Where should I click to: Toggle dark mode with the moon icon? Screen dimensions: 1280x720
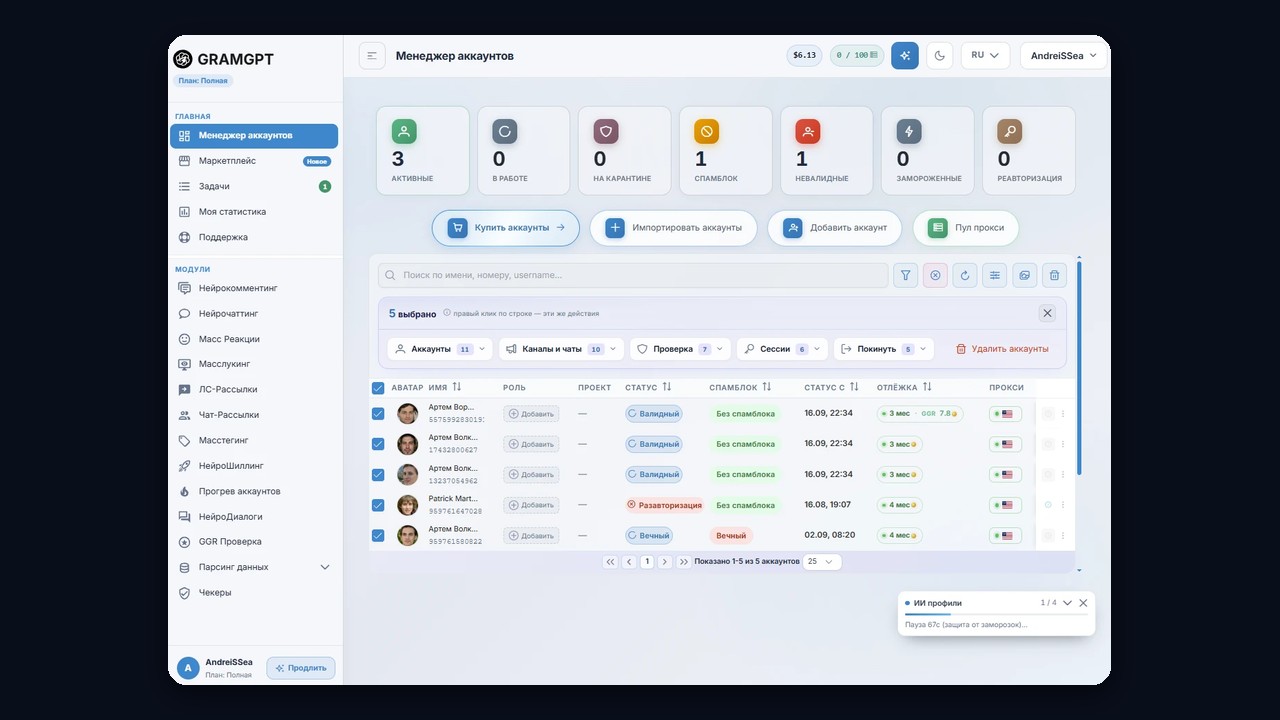(940, 55)
